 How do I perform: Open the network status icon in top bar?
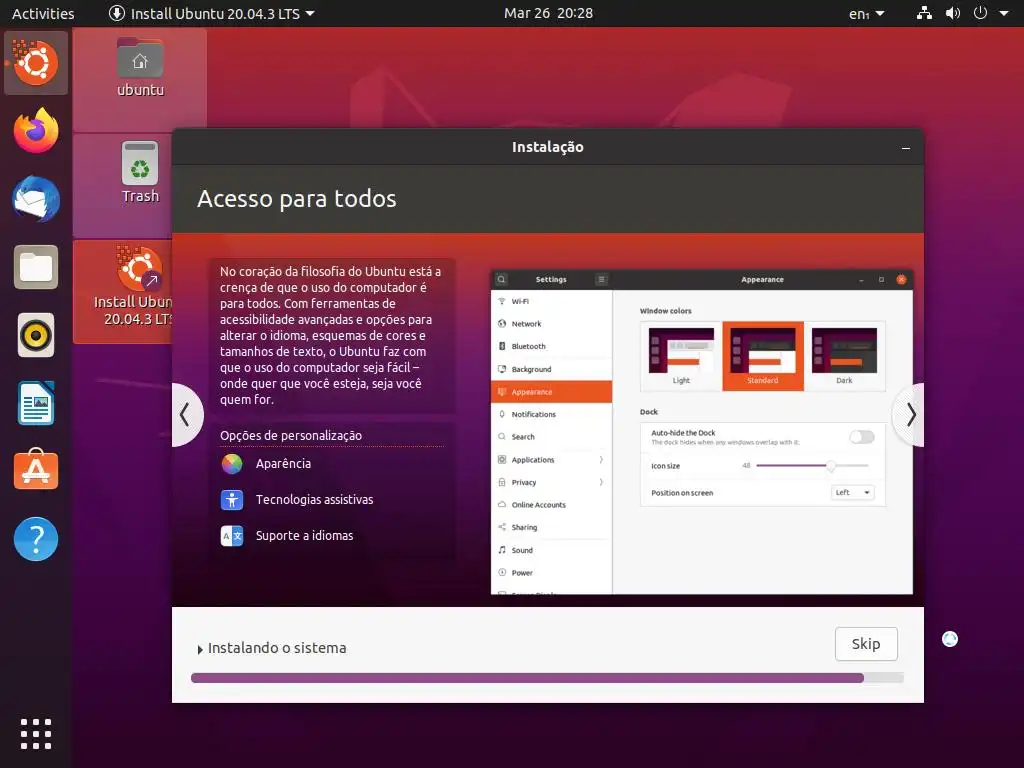pos(924,13)
